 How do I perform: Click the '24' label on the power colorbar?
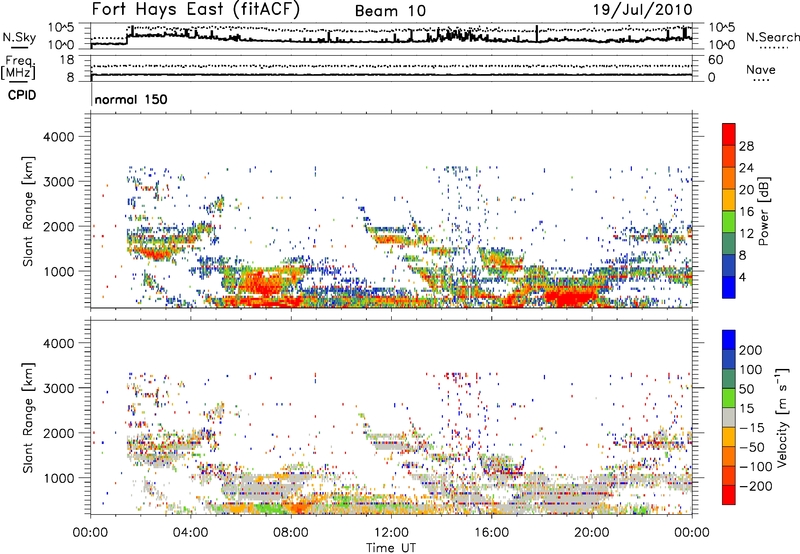pyautogui.click(x=746, y=168)
